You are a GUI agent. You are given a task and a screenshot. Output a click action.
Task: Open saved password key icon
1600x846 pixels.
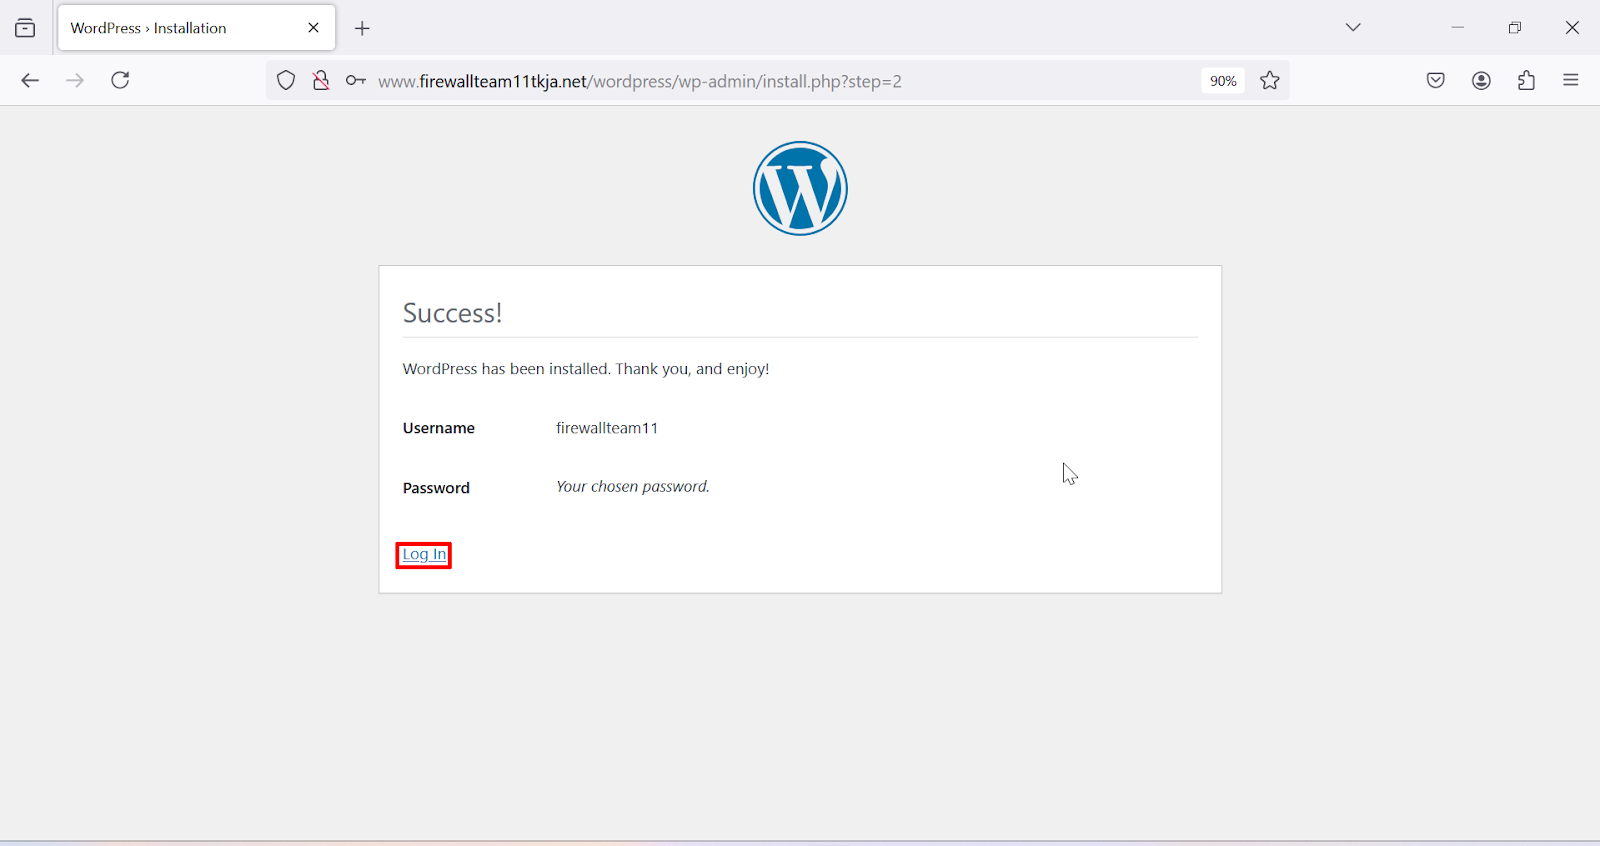(356, 81)
